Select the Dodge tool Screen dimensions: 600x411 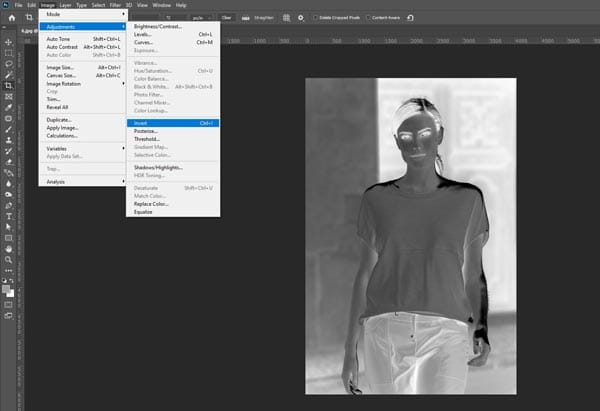pyautogui.click(x=8, y=194)
